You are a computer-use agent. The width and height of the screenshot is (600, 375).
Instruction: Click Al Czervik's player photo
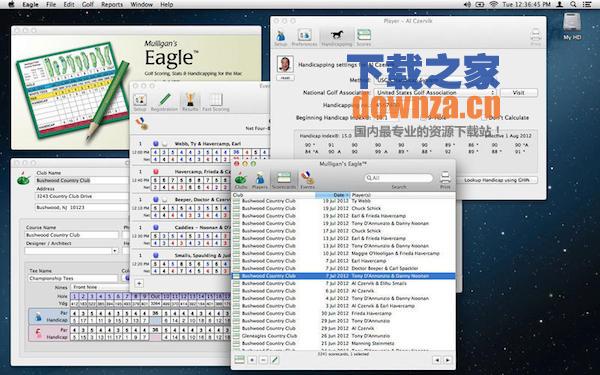(x=285, y=64)
